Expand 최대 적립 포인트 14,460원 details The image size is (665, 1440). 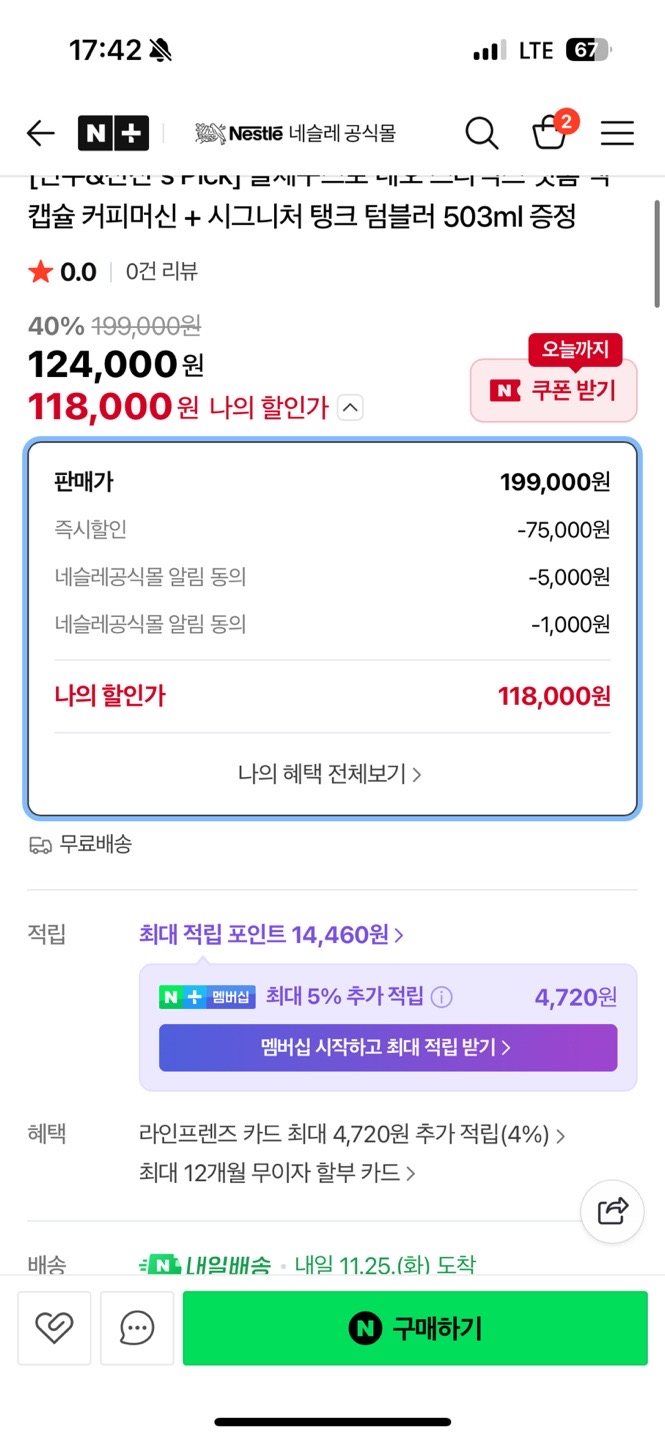(271, 935)
